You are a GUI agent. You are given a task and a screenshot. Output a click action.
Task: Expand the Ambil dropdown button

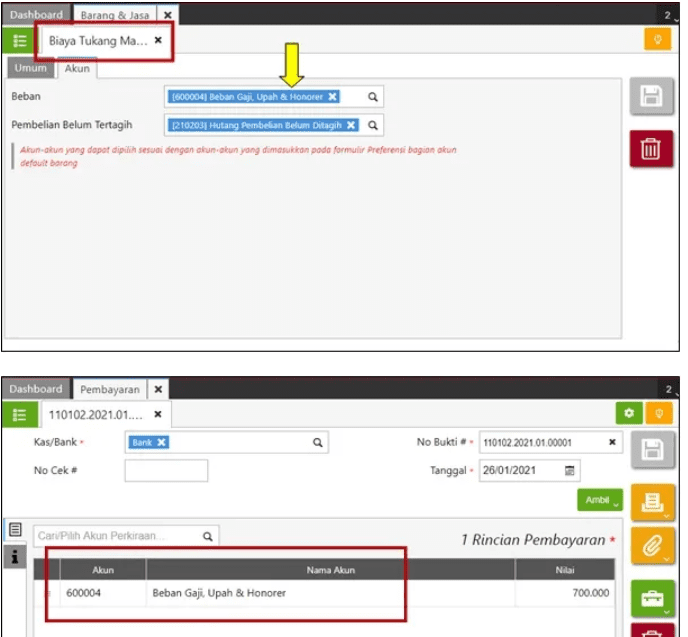[600, 500]
